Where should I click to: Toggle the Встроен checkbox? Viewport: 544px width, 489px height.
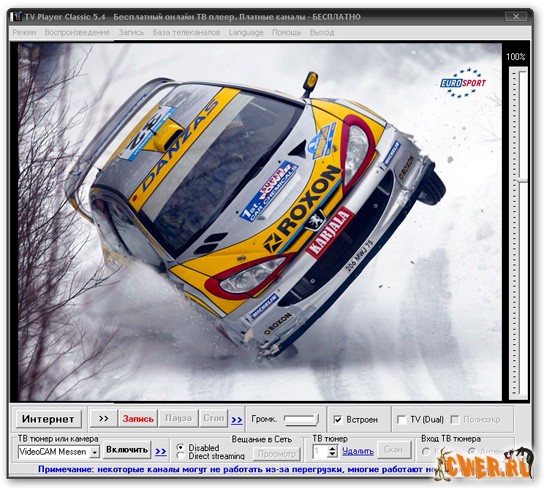click(x=338, y=420)
